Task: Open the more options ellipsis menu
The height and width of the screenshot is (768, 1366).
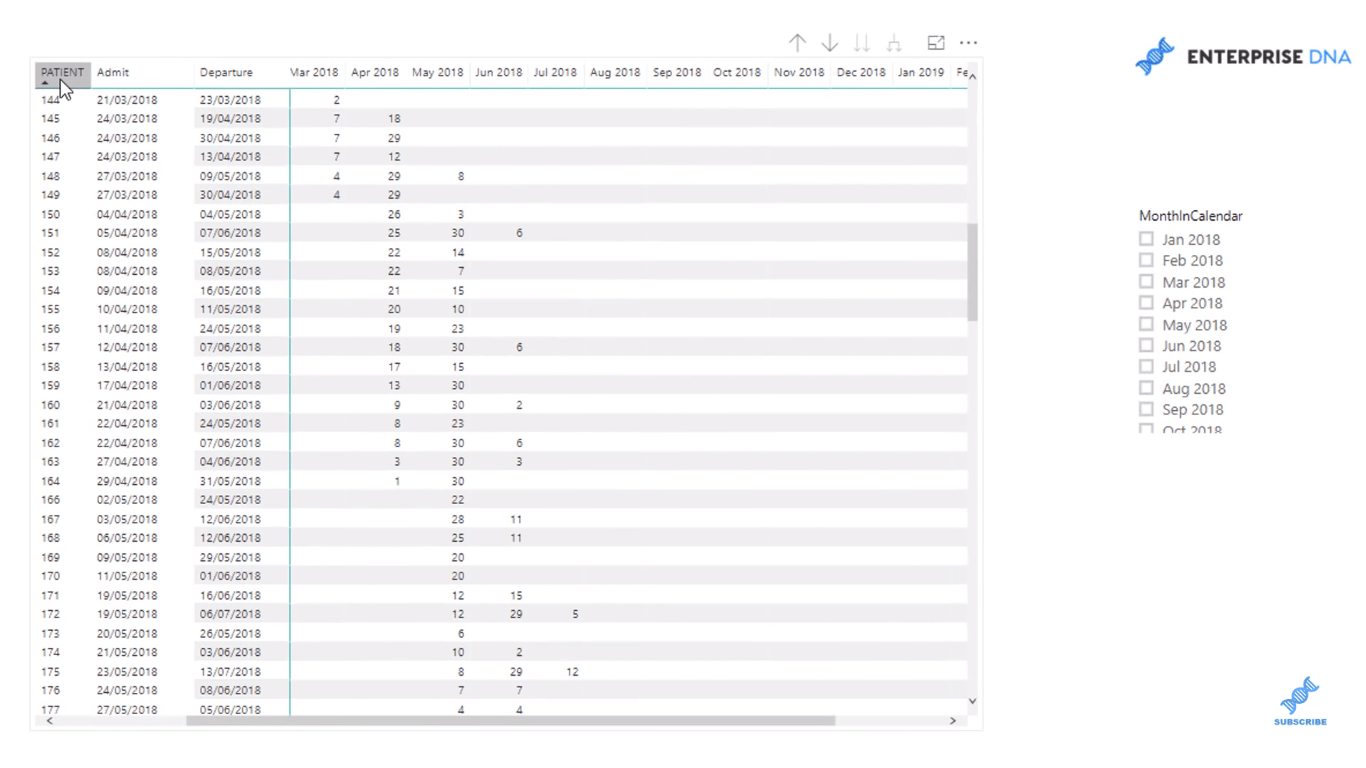Action: point(968,43)
